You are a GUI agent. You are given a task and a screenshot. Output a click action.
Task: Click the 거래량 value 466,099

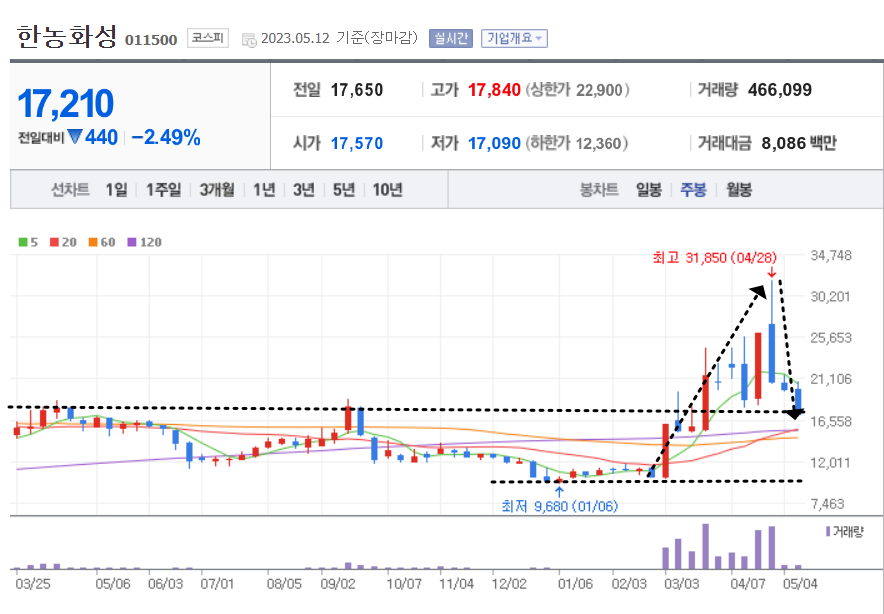[780, 90]
